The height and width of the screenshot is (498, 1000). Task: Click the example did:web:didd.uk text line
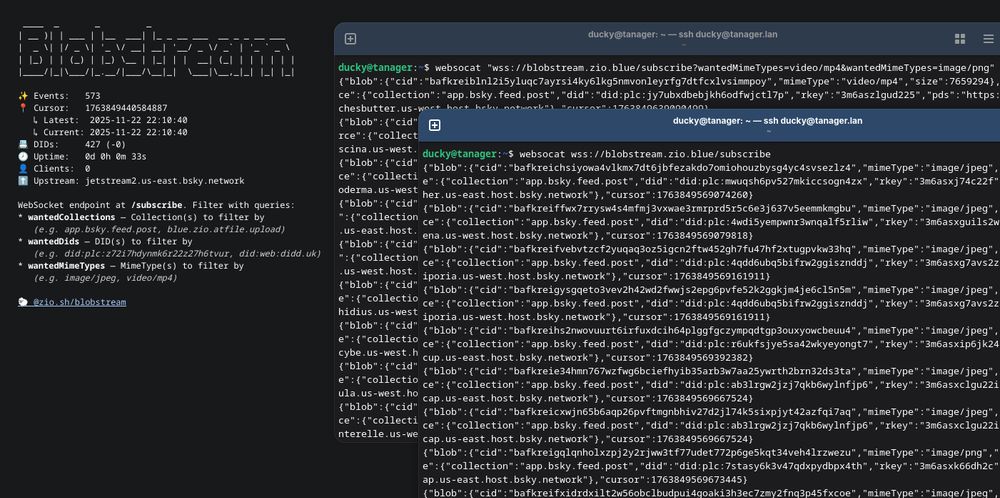pyautogui.click(x=177, y=254)
